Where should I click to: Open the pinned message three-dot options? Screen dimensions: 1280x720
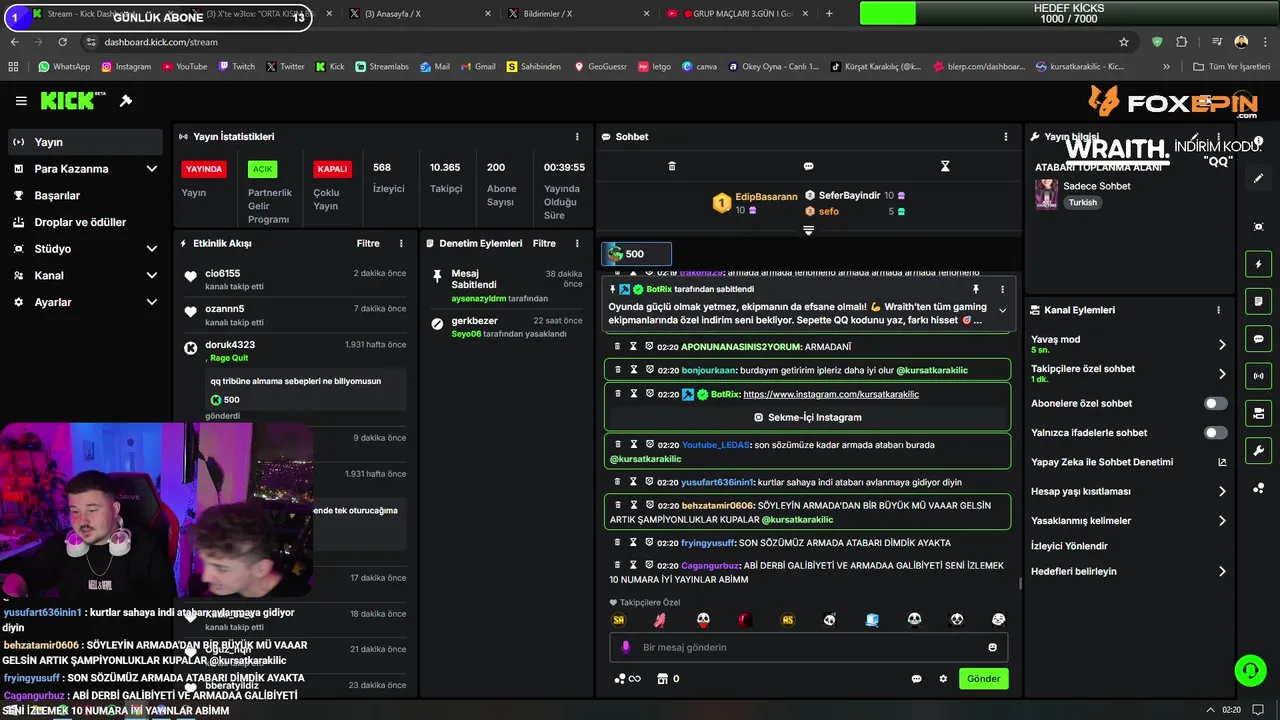pos(1002,289)
